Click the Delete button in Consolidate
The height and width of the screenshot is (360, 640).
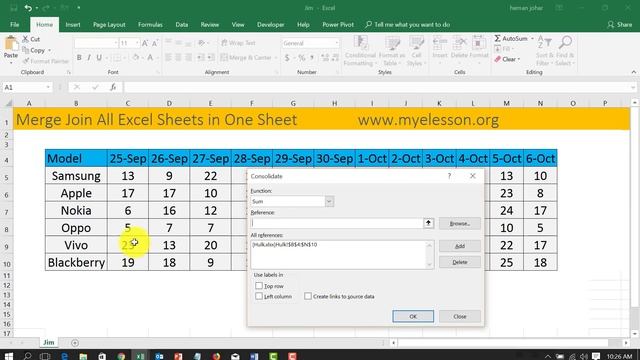[460, 262]
